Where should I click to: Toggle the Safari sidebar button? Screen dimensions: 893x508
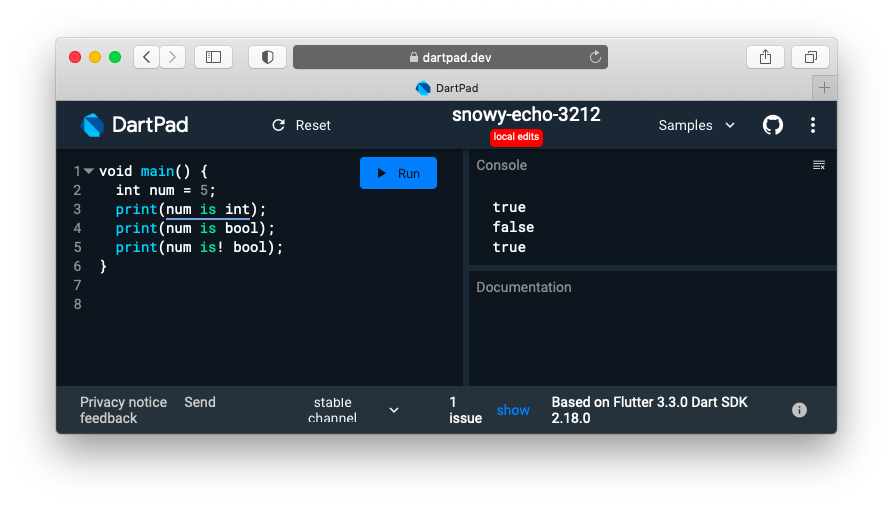(x=214, y=57)
